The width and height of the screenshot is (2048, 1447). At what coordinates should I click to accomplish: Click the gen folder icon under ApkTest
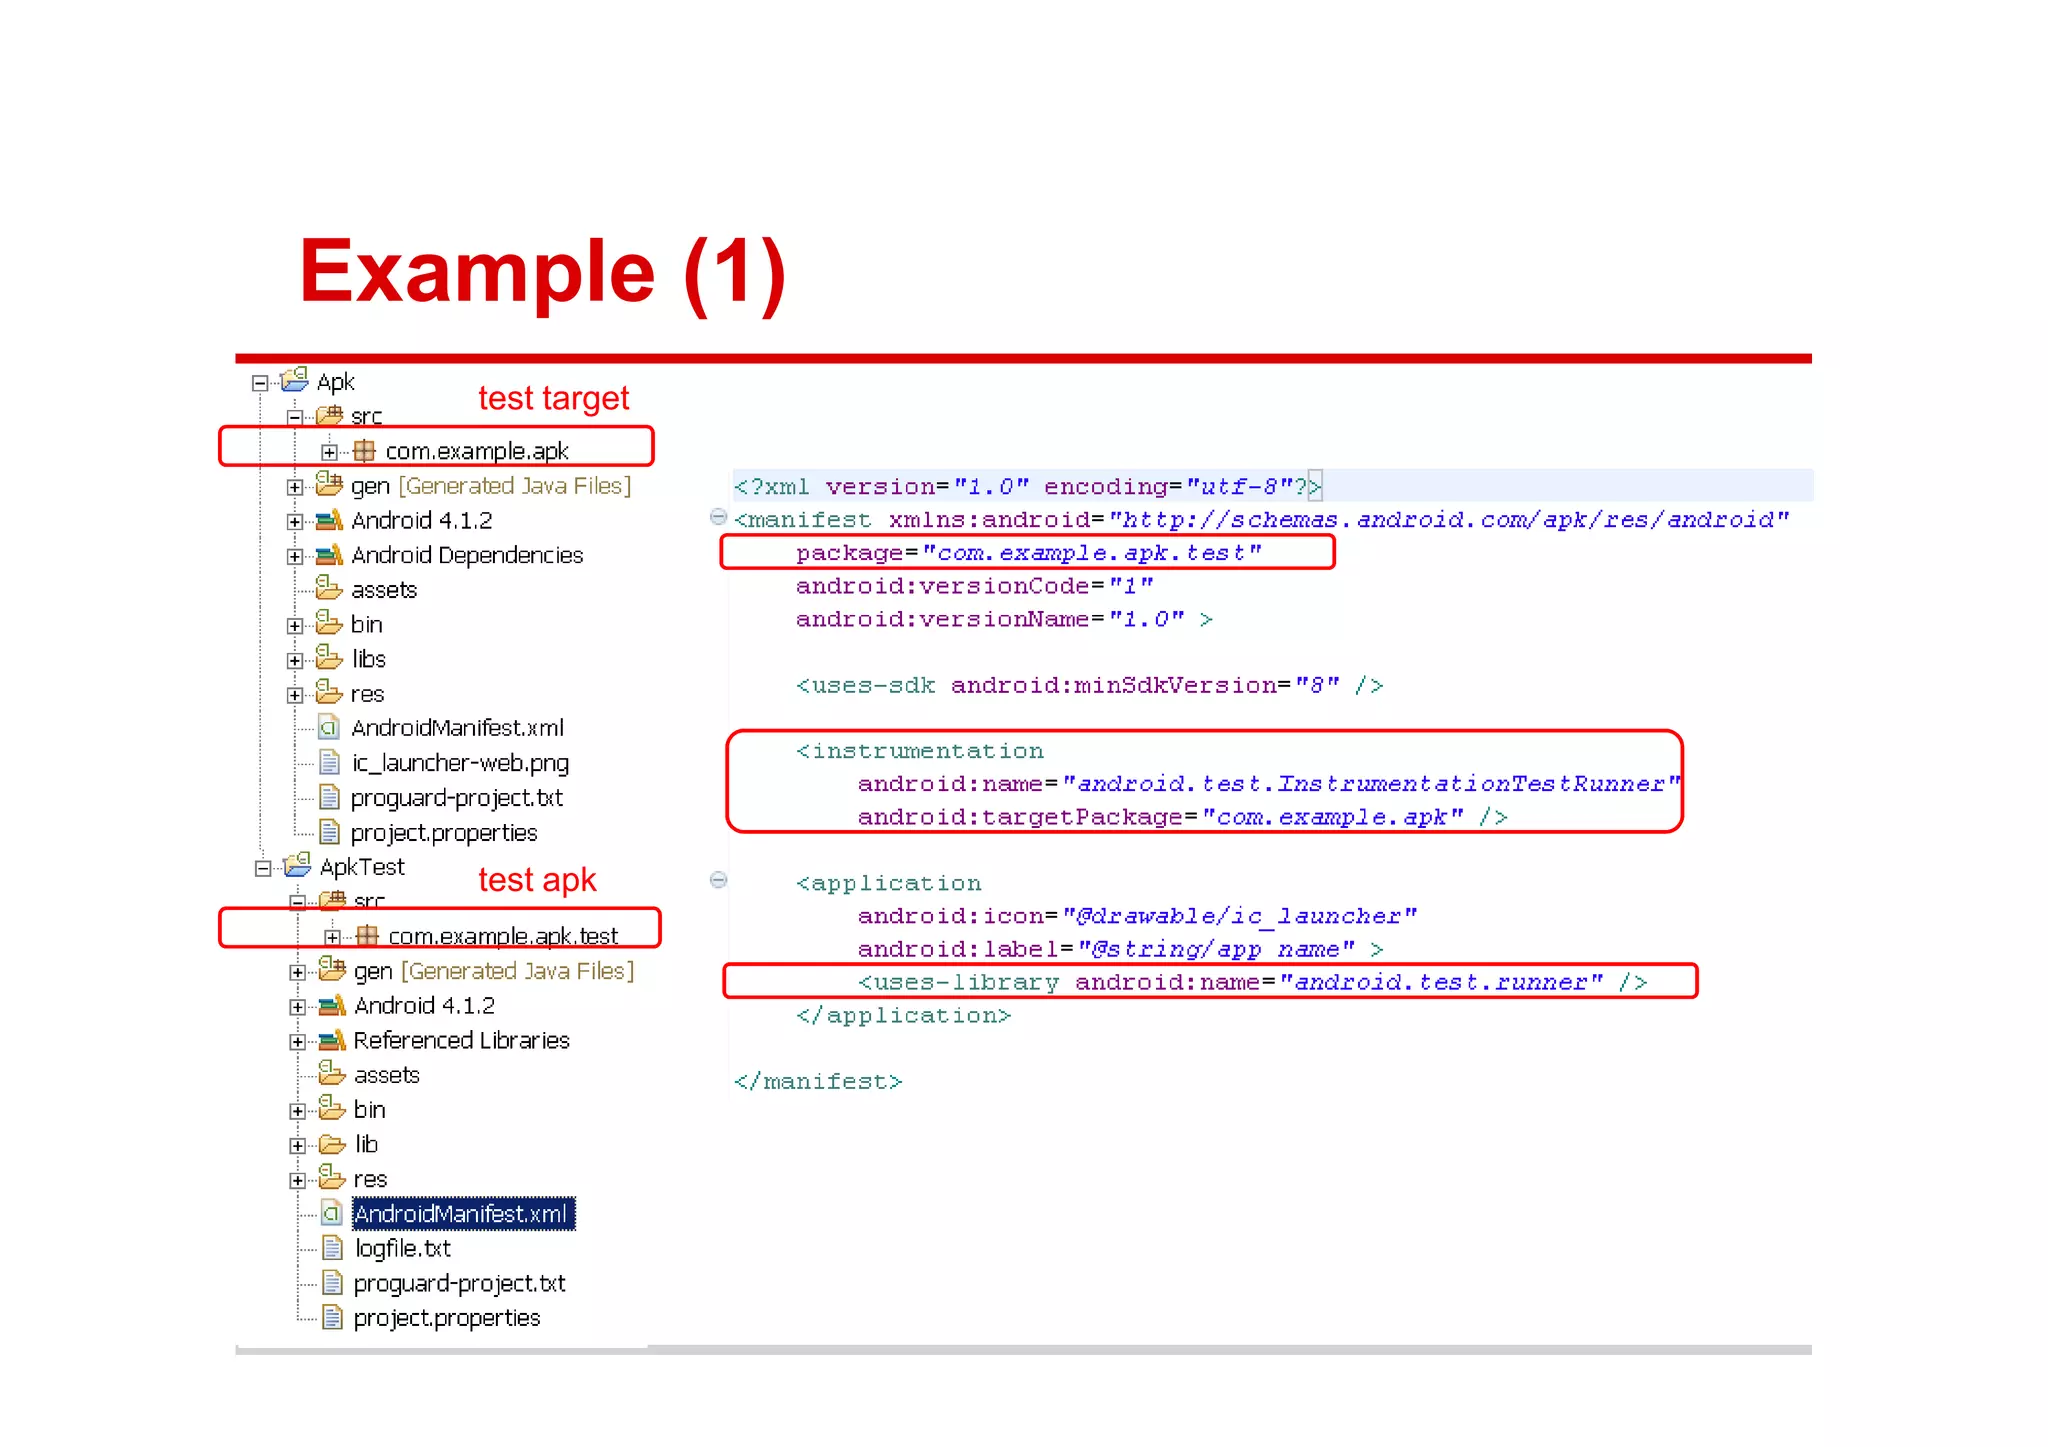click(333, 970)
